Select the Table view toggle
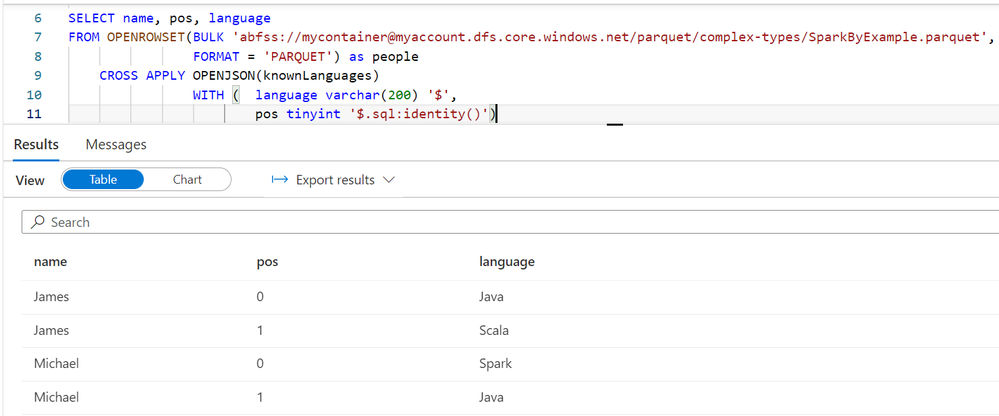Image resolution: width=999 pixels, height=416 pixels. (x=103, y=180)
